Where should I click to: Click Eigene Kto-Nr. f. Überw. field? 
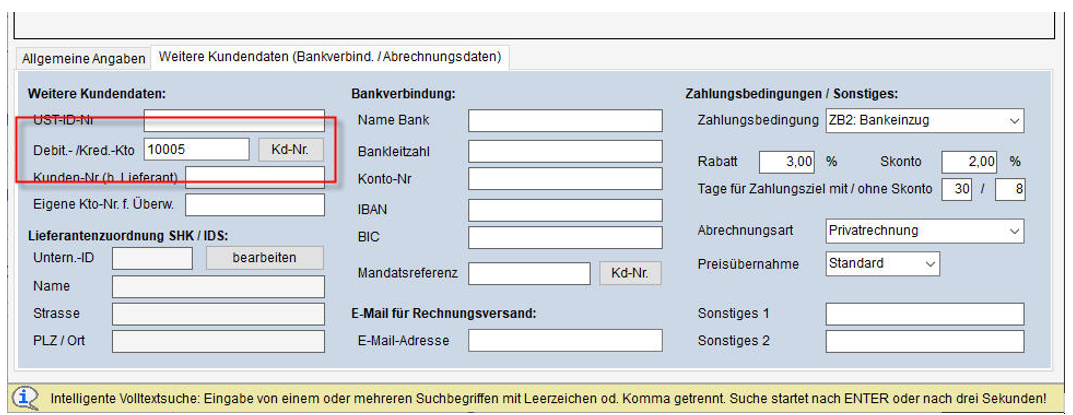[x=255, y=204]
